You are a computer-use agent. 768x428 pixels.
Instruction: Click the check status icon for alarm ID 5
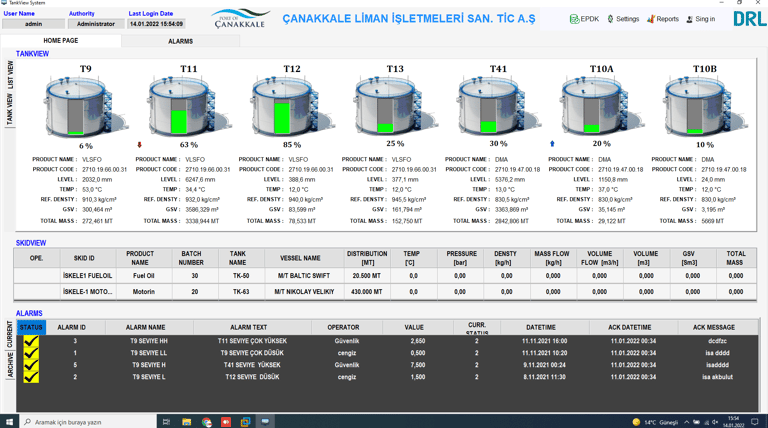[31, 365]
